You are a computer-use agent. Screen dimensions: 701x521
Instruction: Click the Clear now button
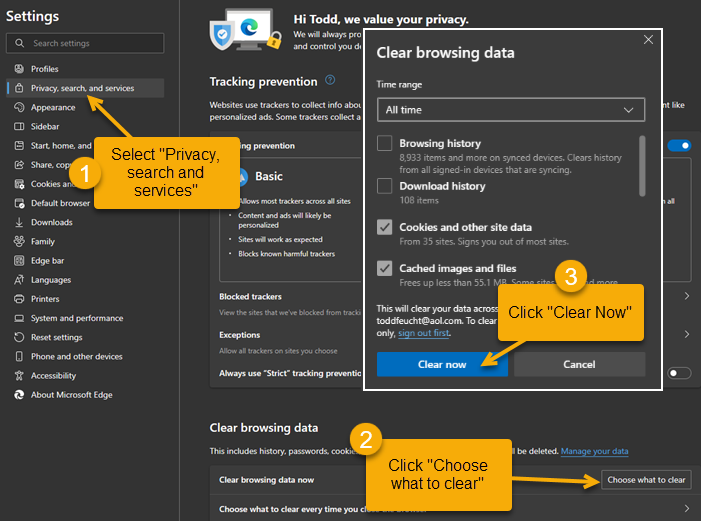coord(442,364)
